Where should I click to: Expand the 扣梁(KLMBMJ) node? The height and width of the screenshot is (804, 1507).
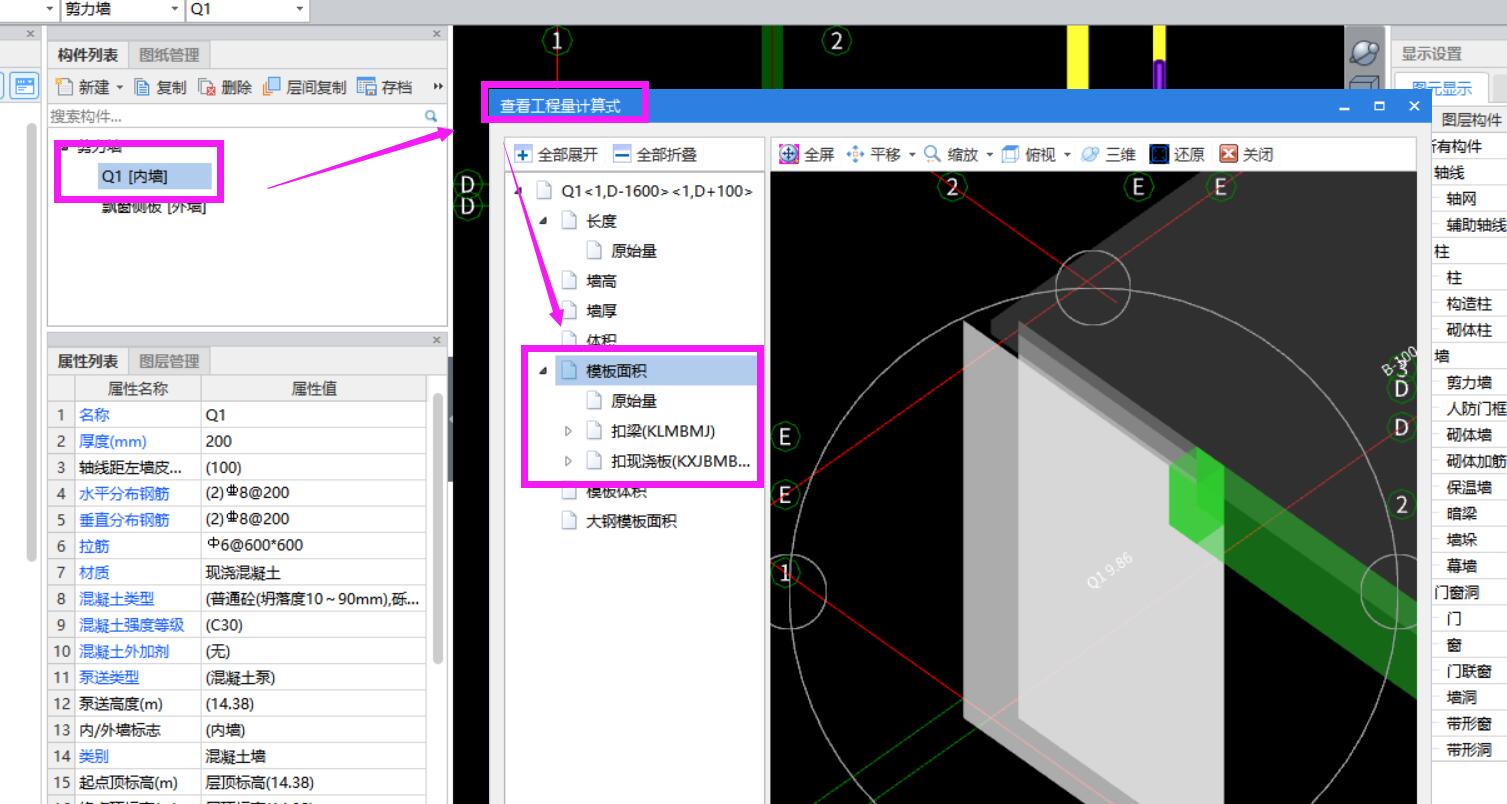(x=568, y=432)
